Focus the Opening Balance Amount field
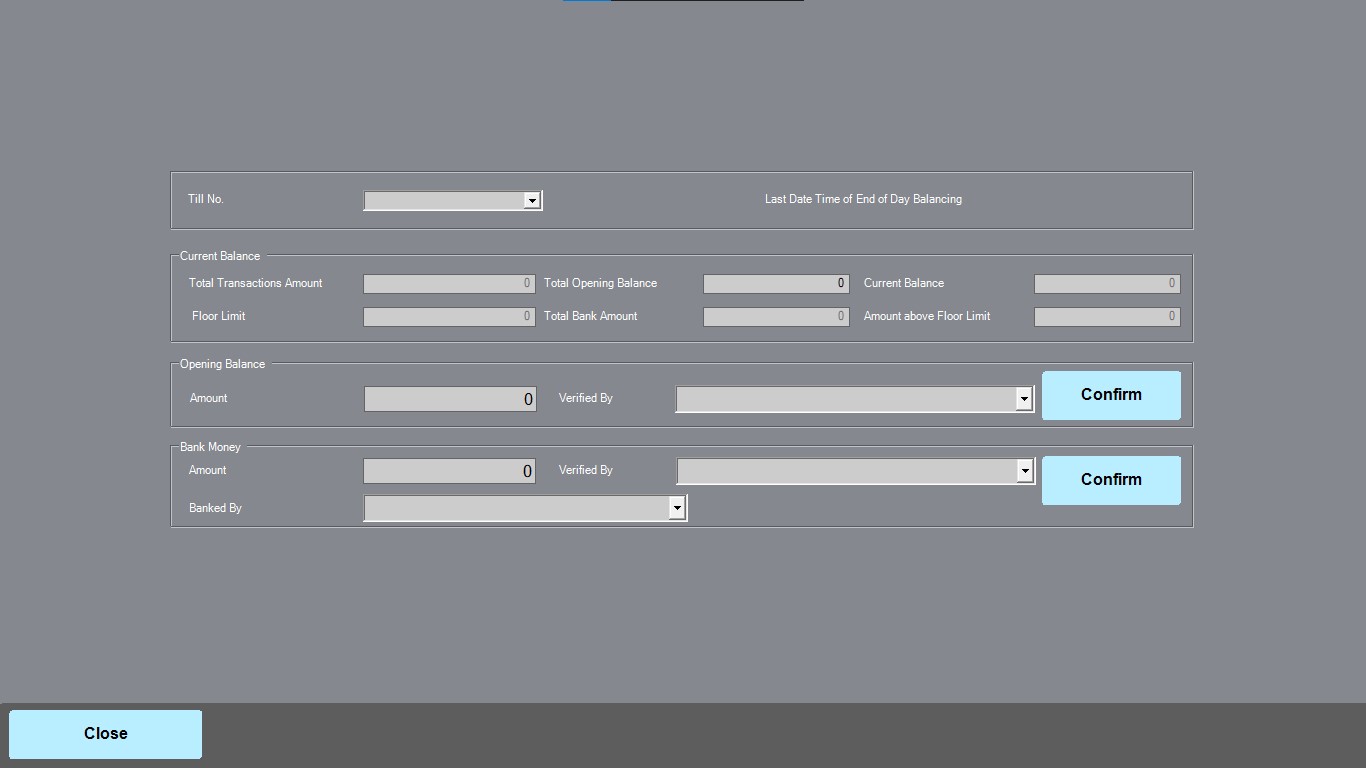 tap(449, 399)
